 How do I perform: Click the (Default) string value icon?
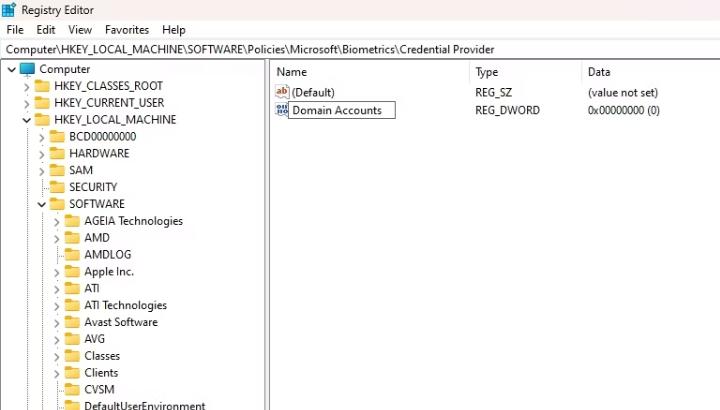pyautogui.click(x=282, y=92)
